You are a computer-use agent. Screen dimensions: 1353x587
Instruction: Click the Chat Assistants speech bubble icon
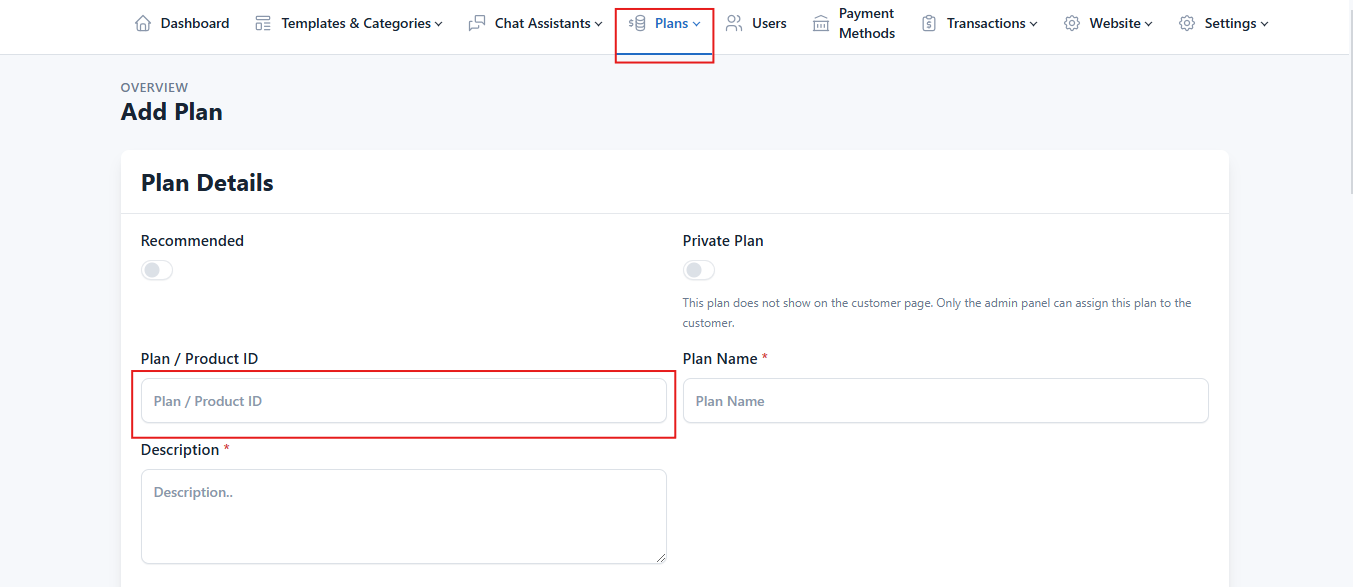pyautogui.click(x=477, y=23)
